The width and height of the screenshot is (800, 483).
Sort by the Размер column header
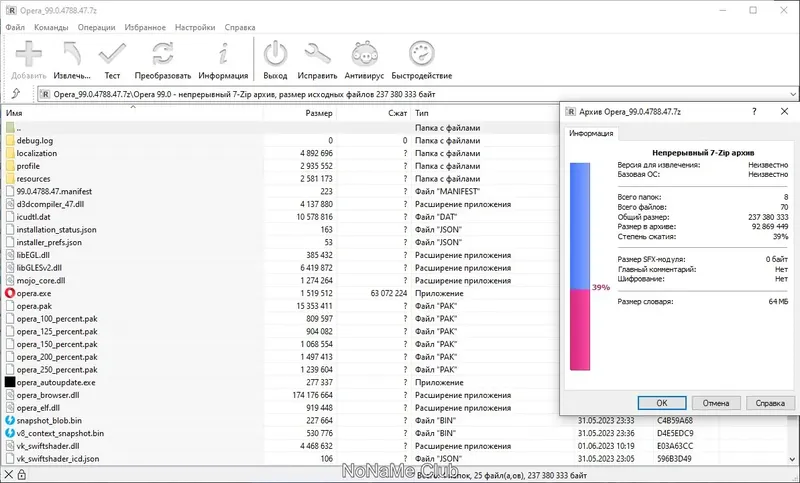(x=300, y=113)
